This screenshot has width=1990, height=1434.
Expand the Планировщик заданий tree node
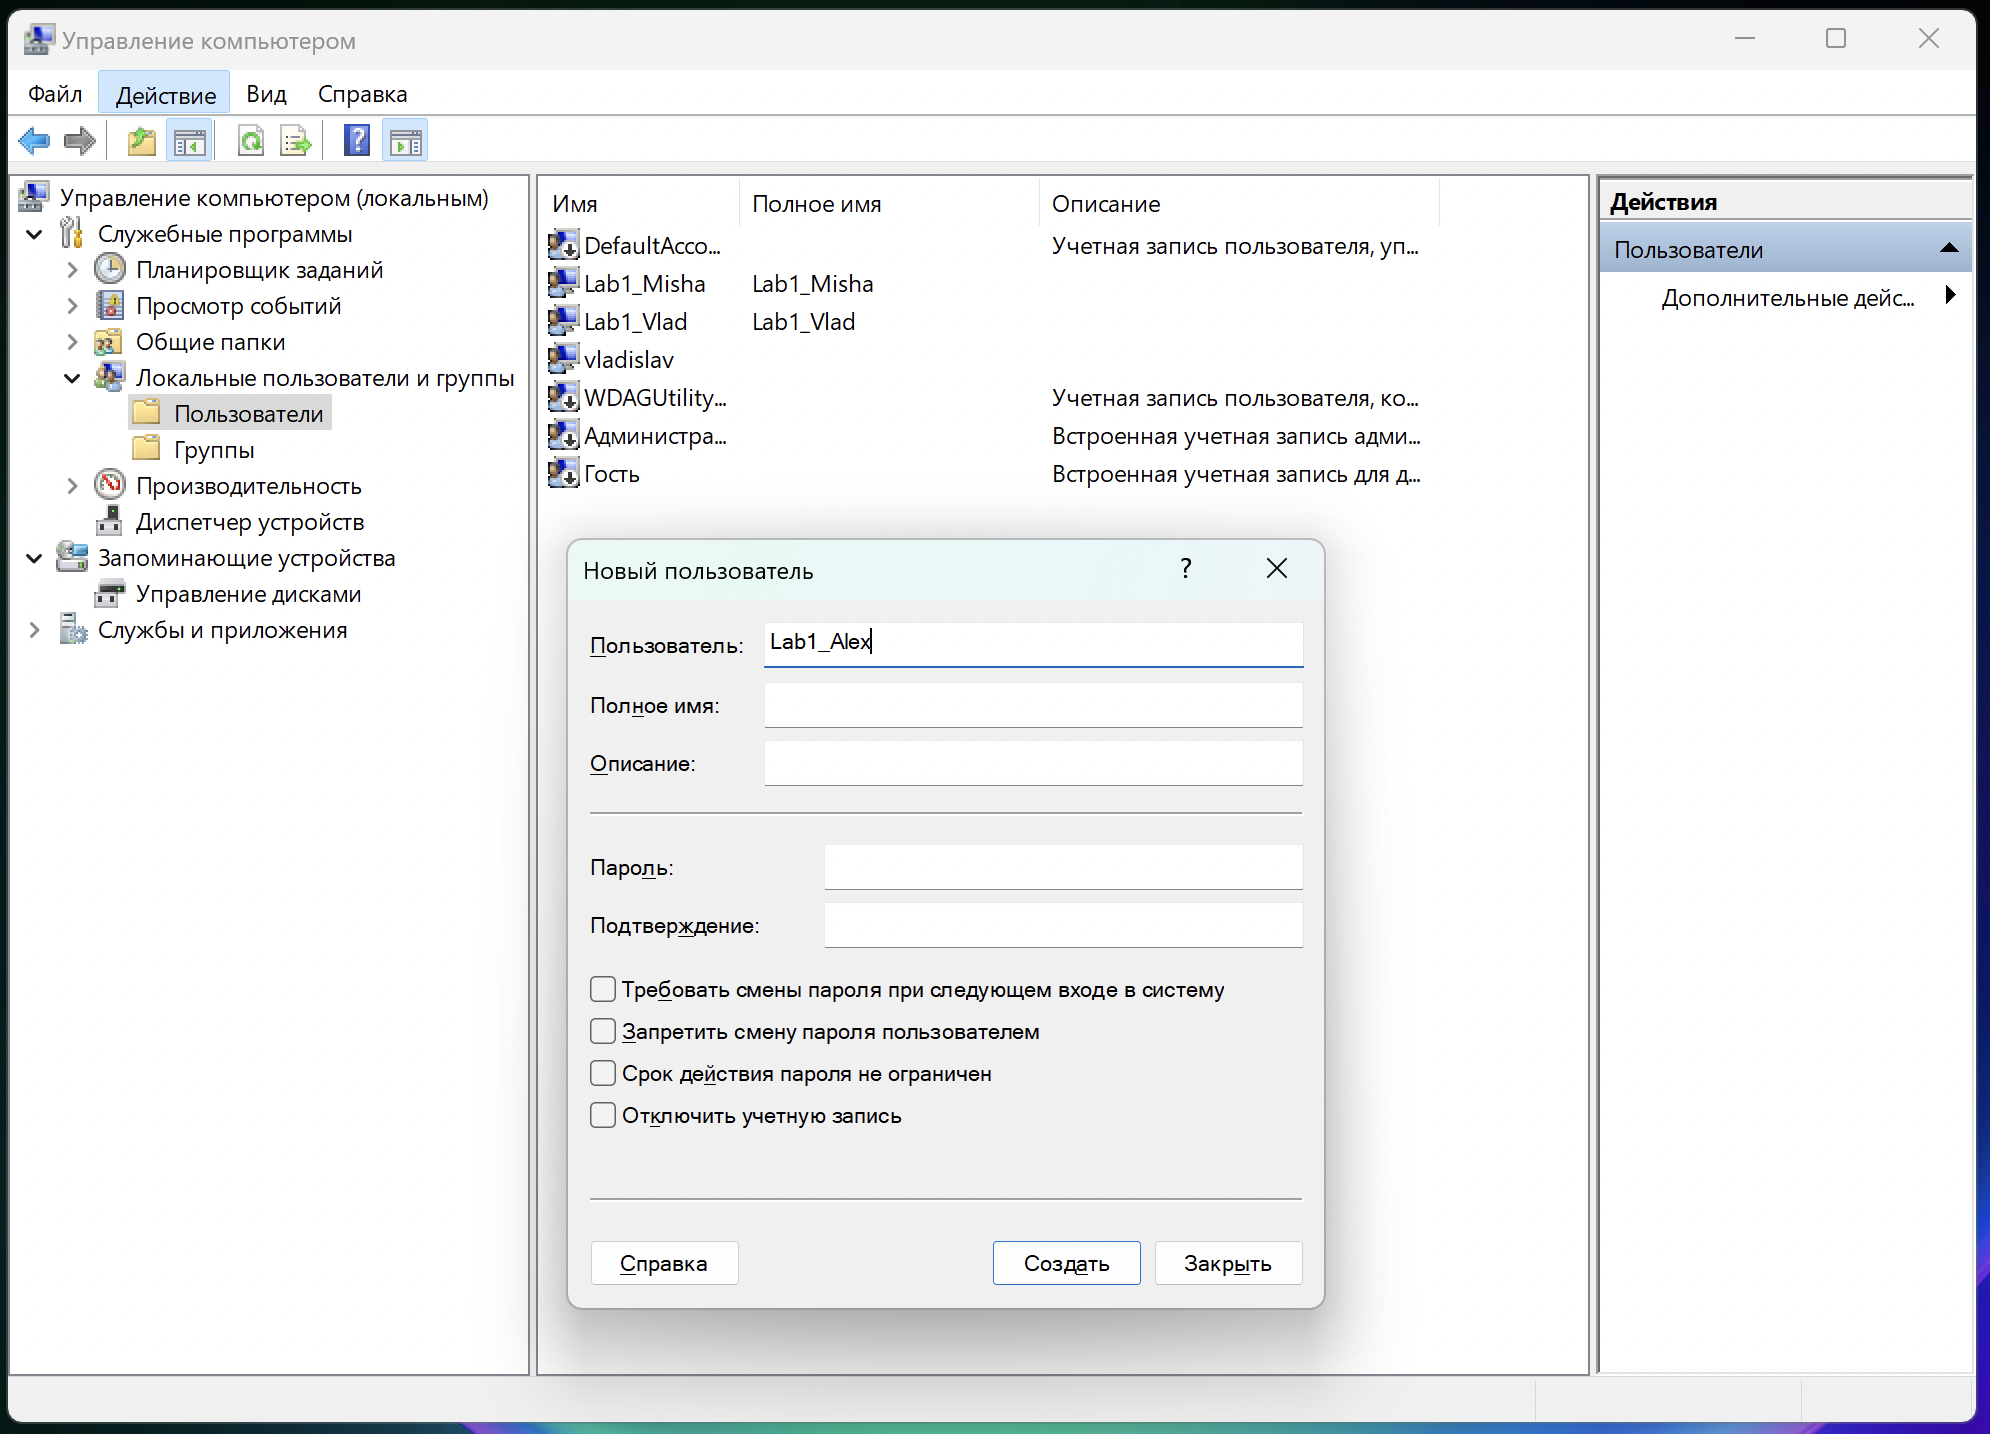click(x=72, y=270)
